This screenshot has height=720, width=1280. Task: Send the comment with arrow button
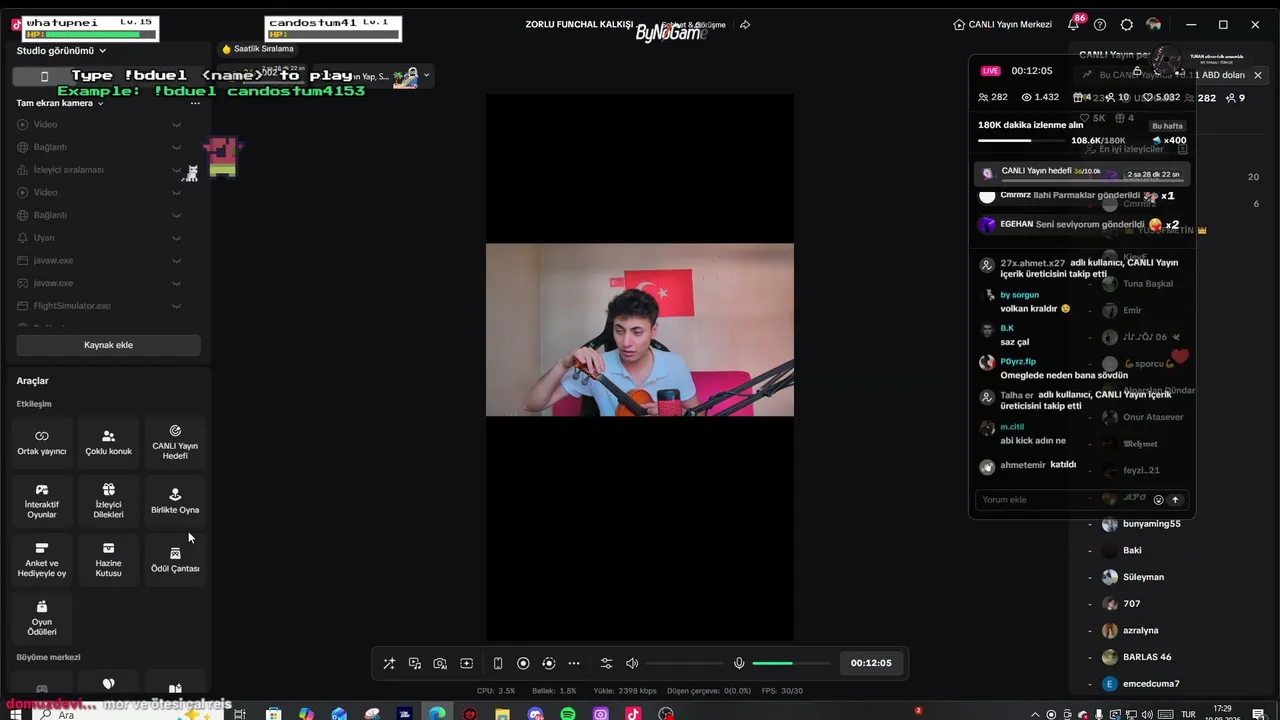point(1175,500)
